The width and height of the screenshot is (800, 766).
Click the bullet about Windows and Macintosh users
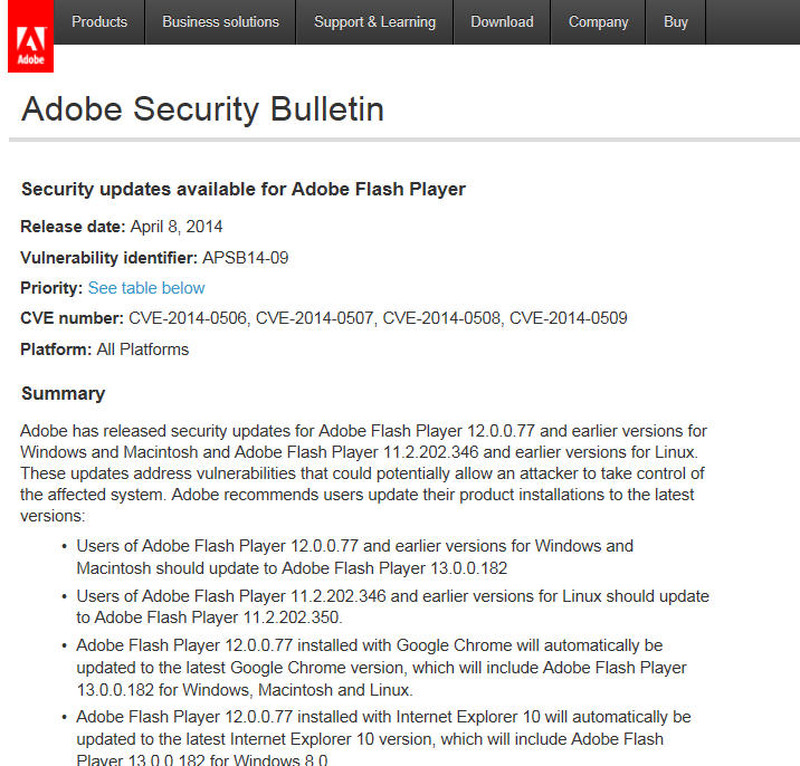(x=354, y=557)
